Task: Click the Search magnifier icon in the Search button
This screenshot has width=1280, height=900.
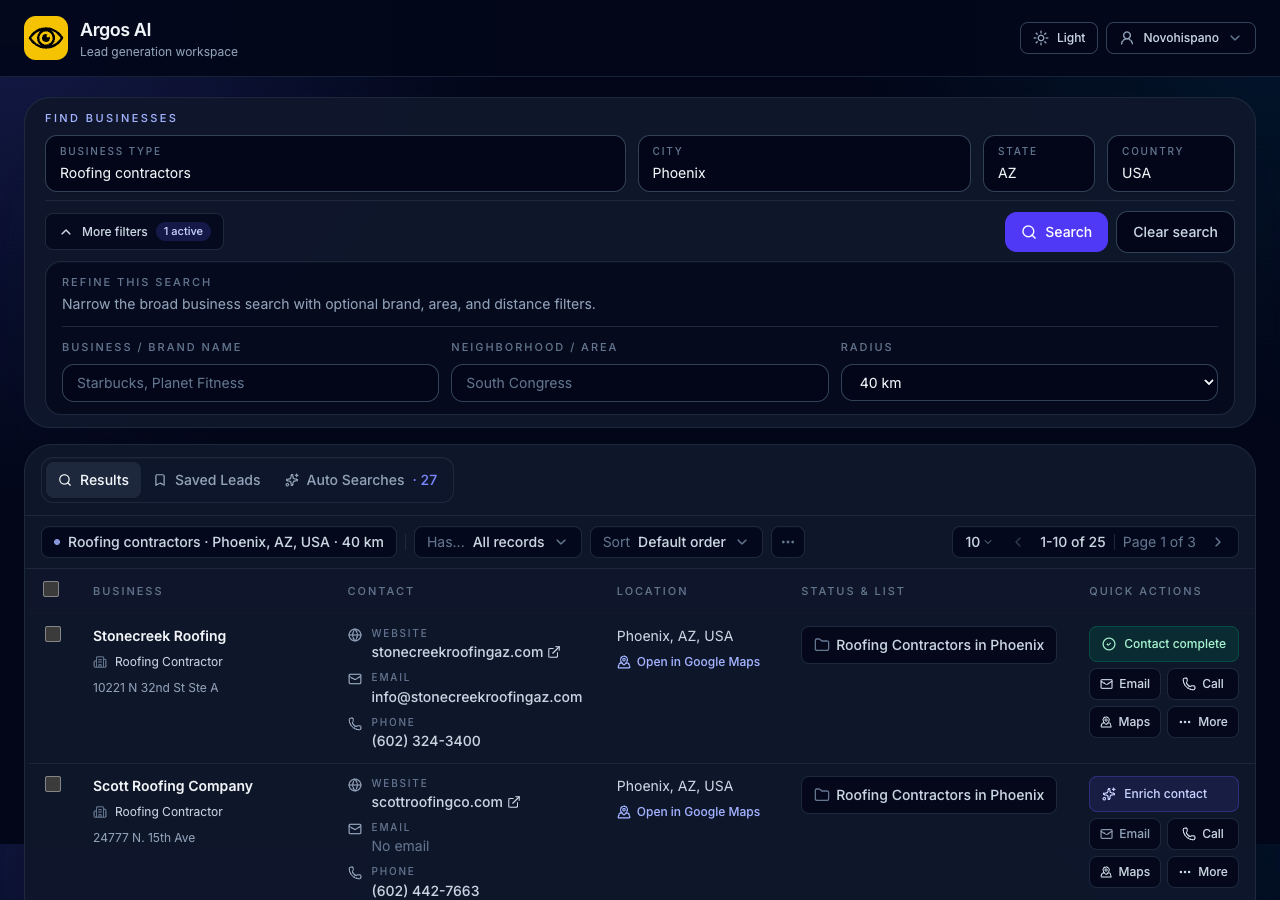Action: (1028, 232)
